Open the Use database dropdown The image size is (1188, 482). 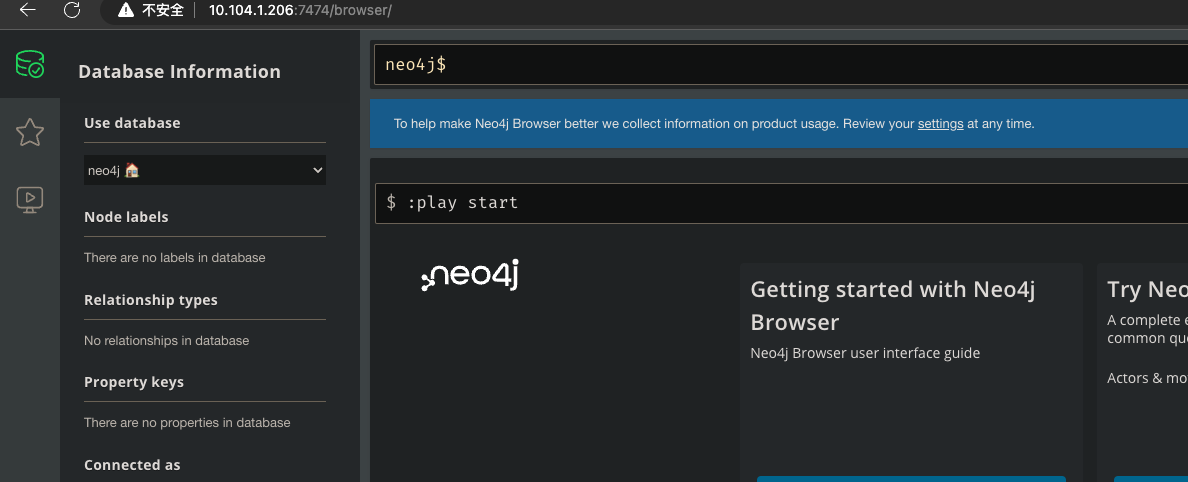pyautogui.click(x=205, y=171)
